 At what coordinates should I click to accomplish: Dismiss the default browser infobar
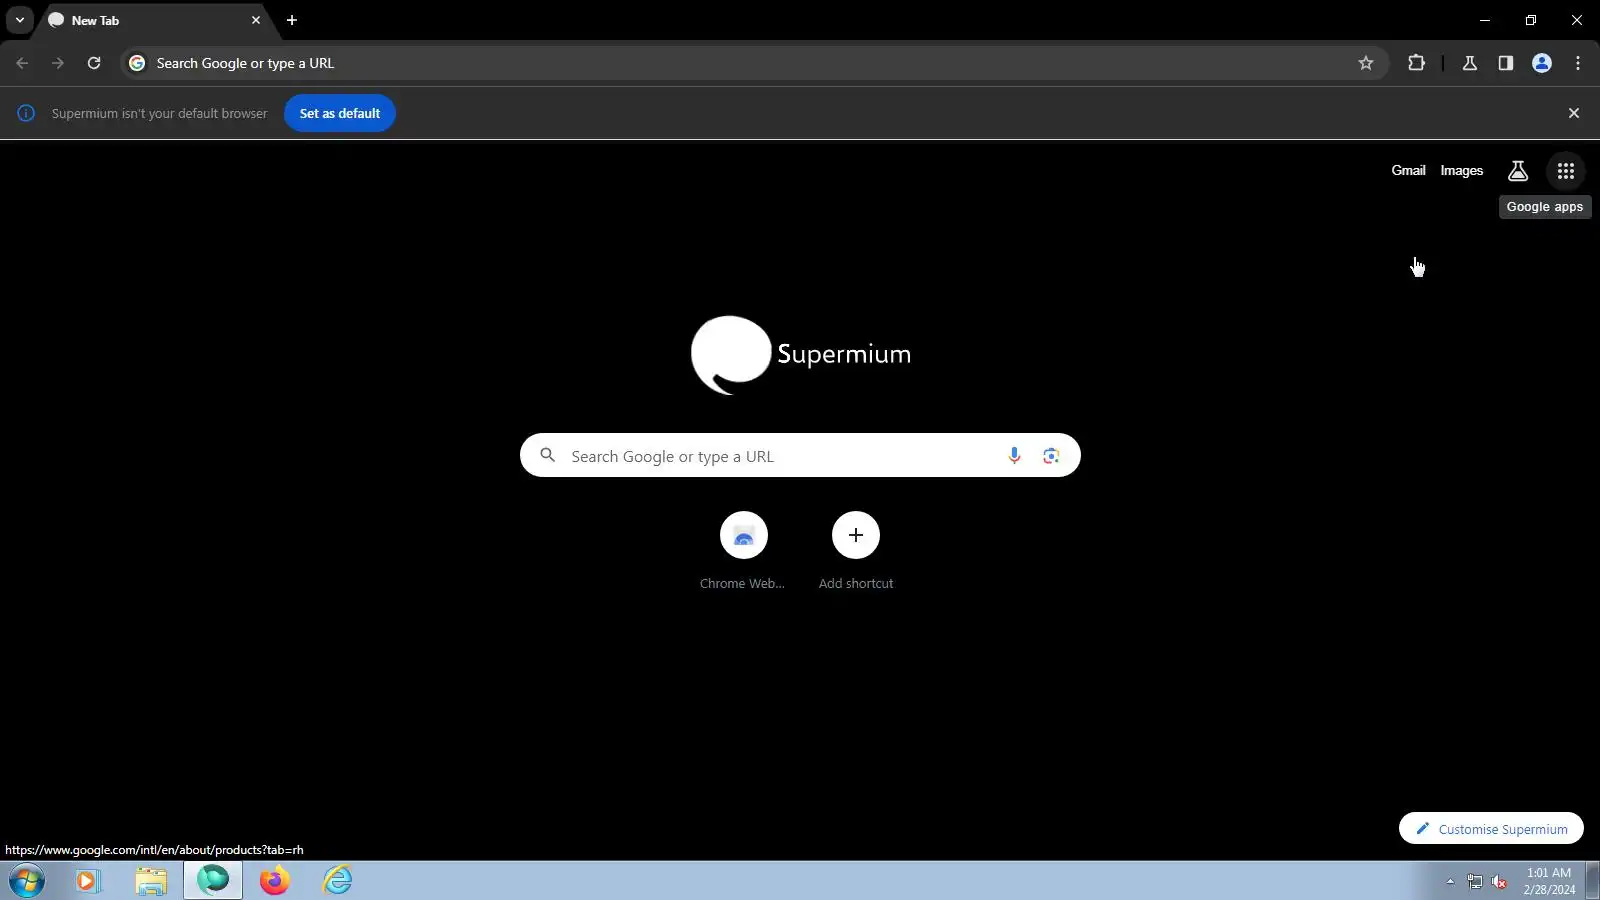[x=1574, y=113]
